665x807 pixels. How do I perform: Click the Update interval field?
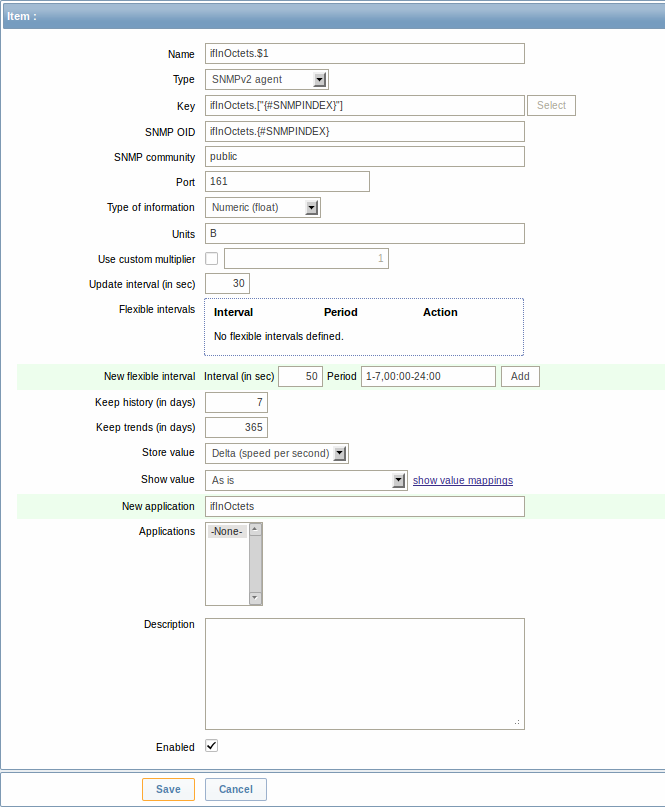[x=228, y=284]
